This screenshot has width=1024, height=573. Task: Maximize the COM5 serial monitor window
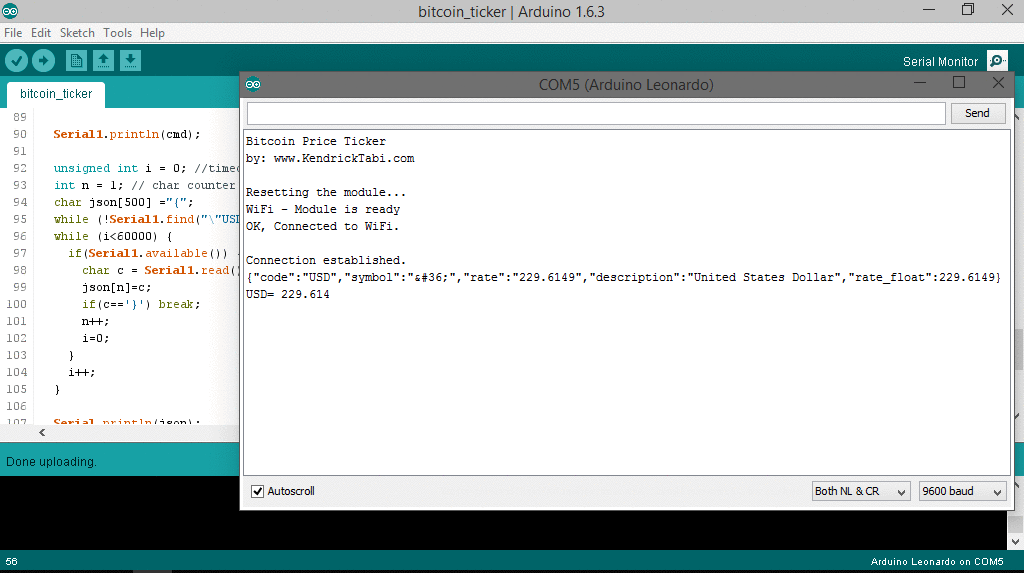coord(959,82)
